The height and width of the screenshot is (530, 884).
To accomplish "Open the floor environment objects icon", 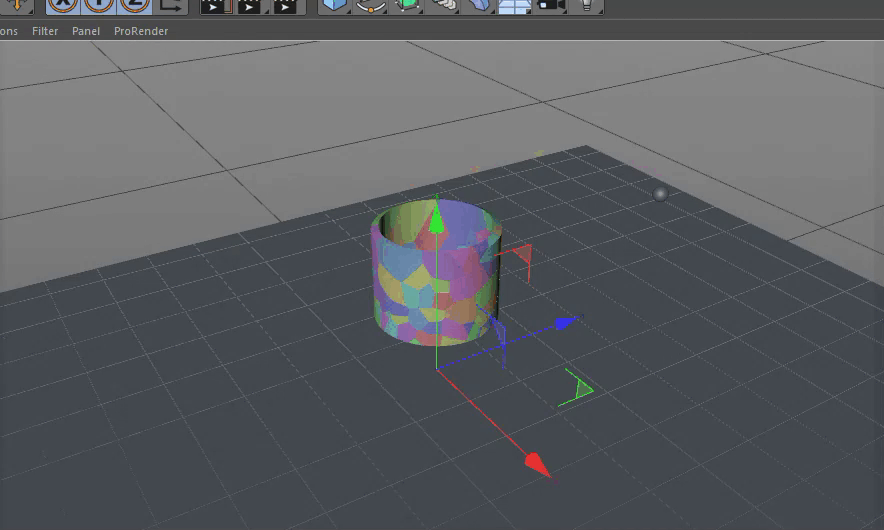I will 515,5.
